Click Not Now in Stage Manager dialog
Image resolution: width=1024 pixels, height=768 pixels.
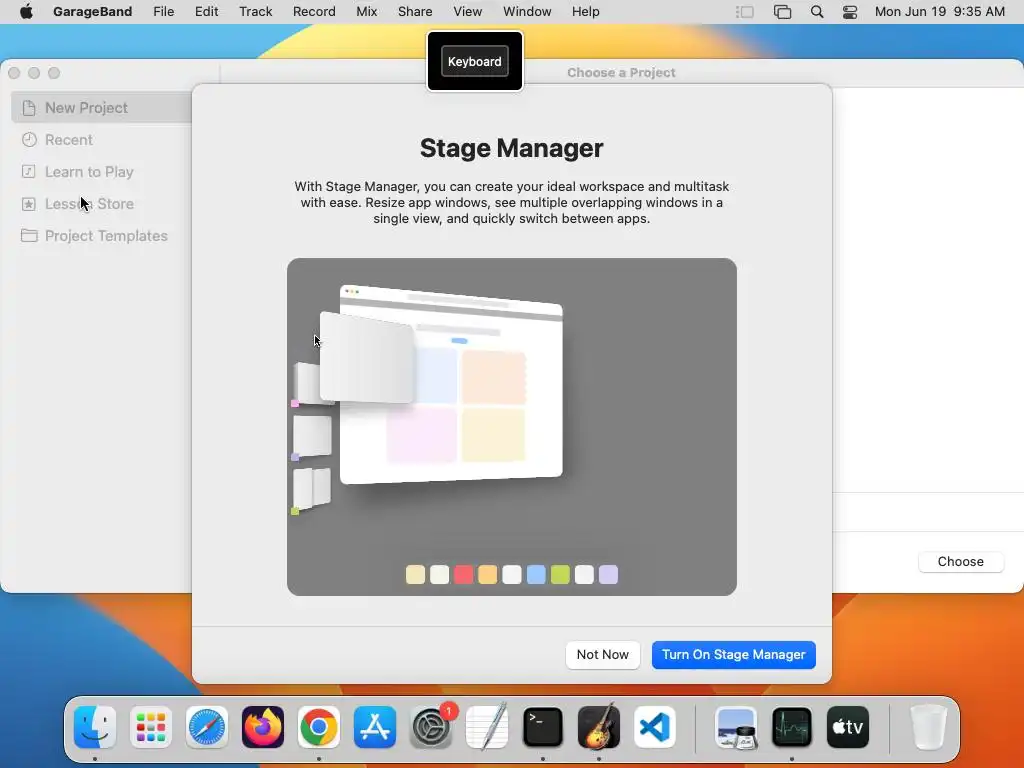603,654
